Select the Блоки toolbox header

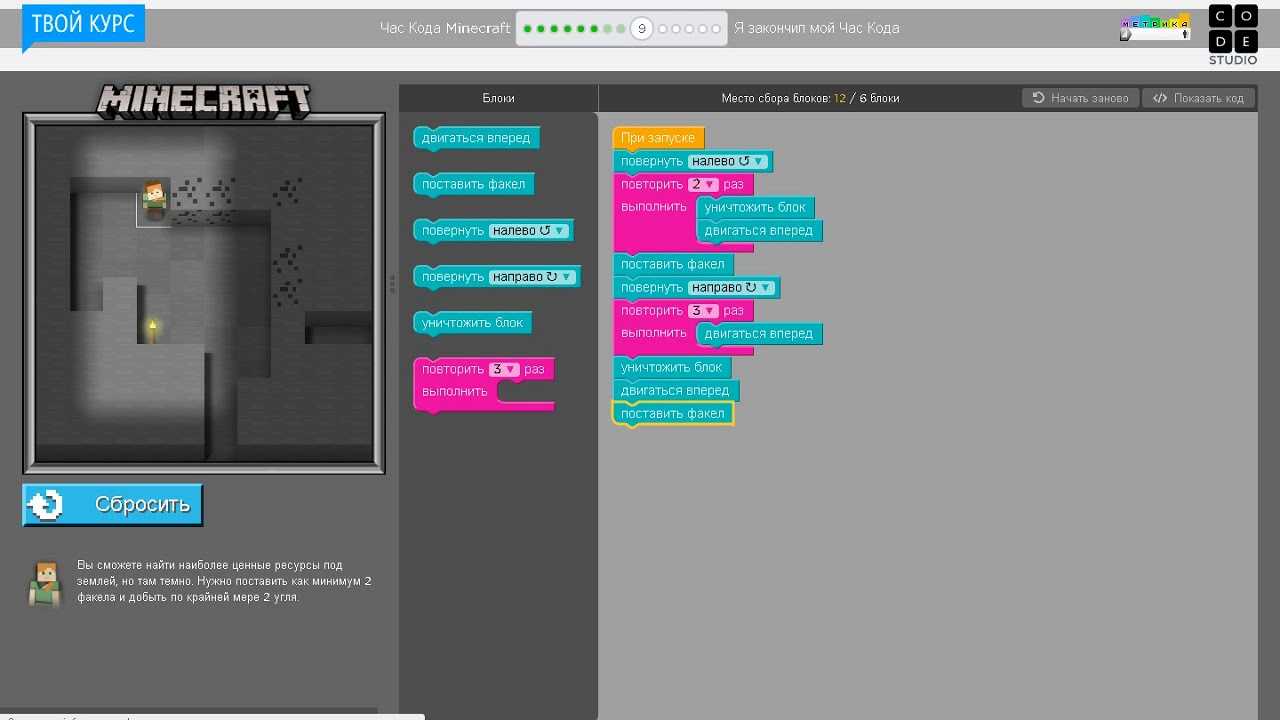[498, 98]
